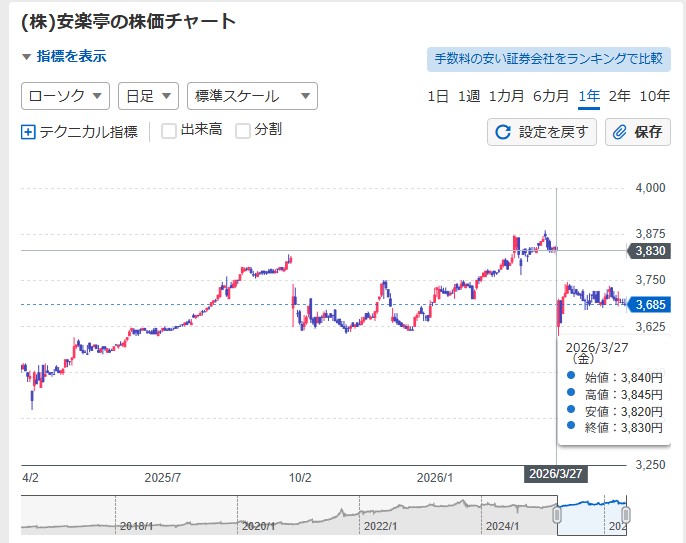Select the 1カ月 period tab

coord(506,96)
